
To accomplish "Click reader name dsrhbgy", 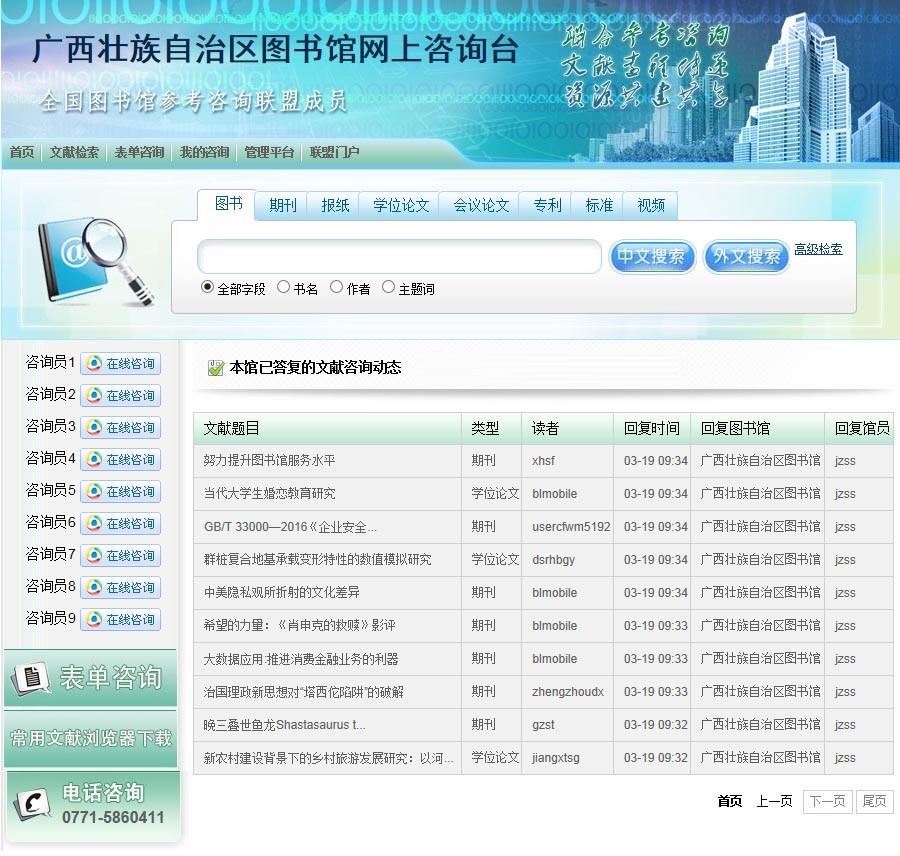I will pyautogui.click(x=553, y=560).
